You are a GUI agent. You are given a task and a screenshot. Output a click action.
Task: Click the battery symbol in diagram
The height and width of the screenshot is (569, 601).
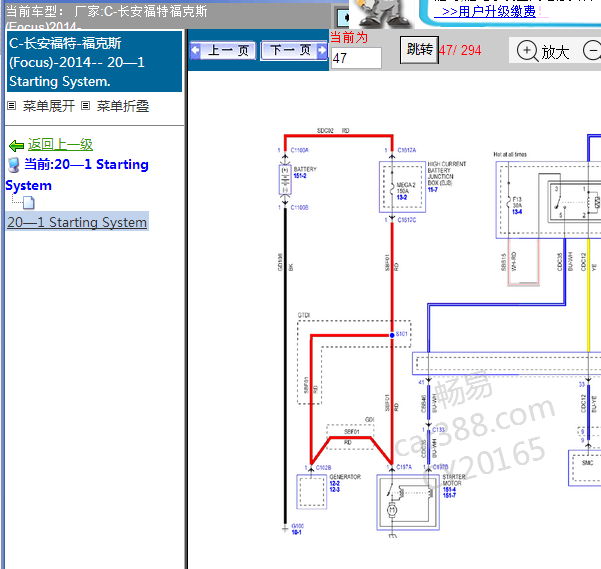285,179
